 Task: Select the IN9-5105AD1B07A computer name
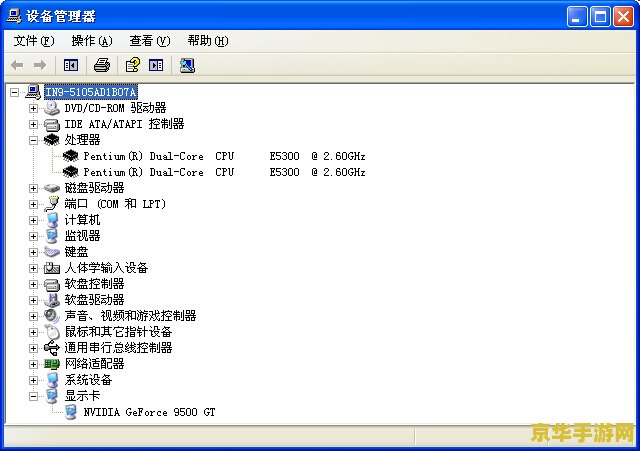click(91, 92)
